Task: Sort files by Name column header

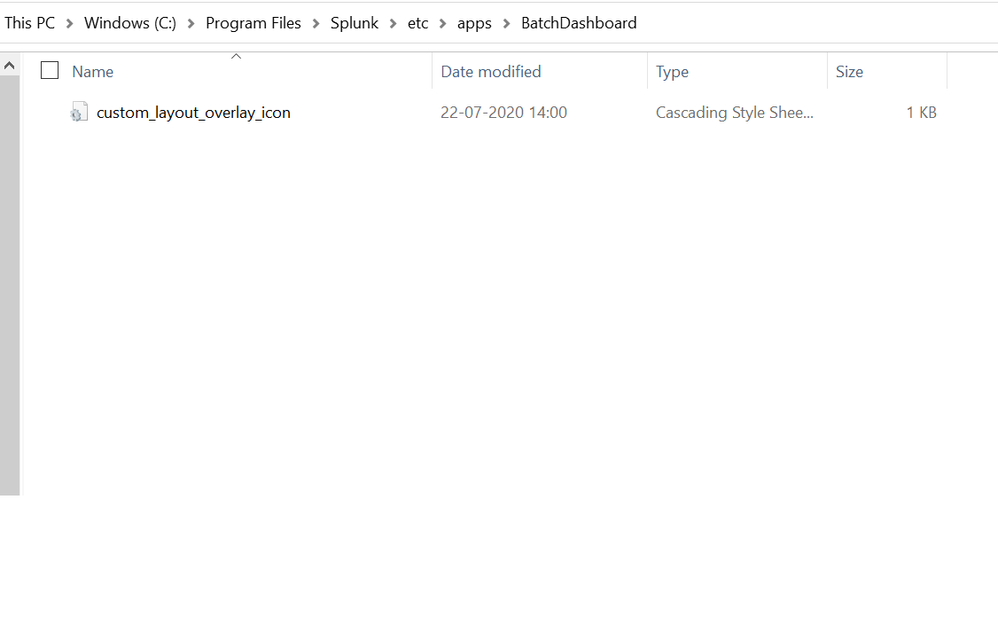Action: 93,72
